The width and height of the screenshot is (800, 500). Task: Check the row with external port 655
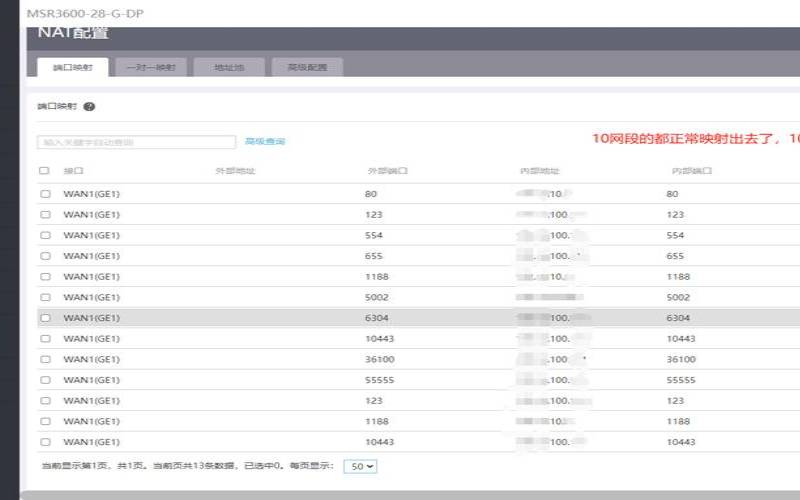(45, 256)
